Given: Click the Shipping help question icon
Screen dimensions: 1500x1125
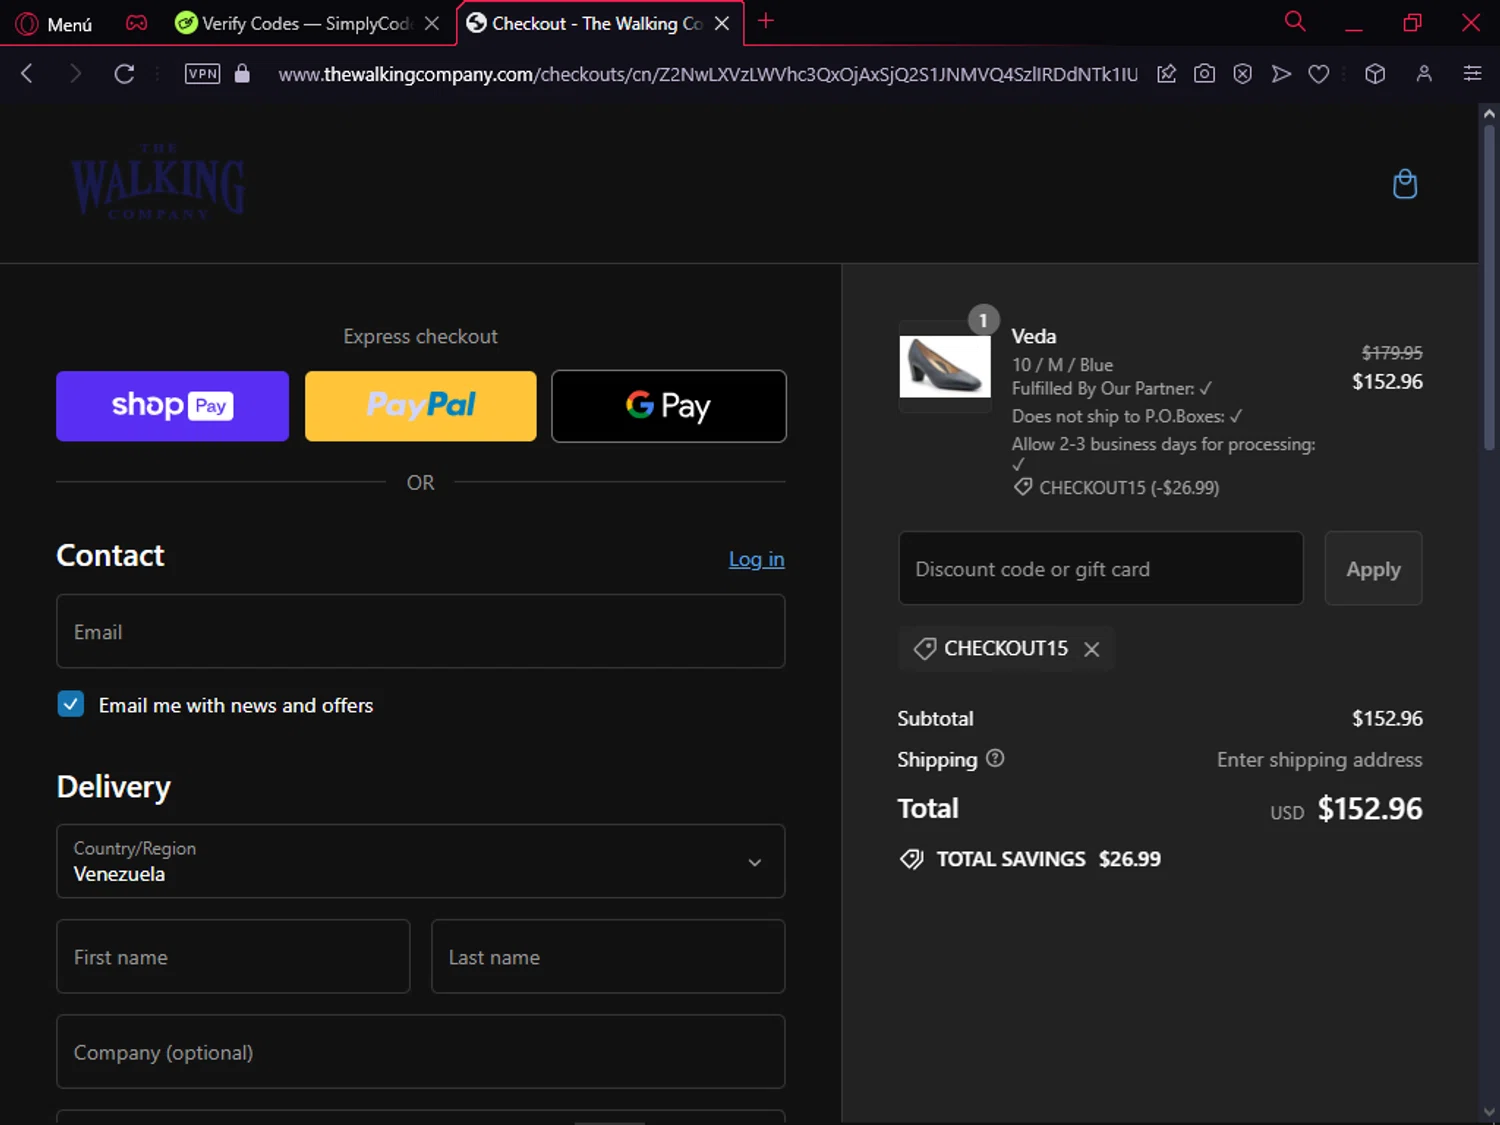Looking at the screenshot, I should (995, 758).
